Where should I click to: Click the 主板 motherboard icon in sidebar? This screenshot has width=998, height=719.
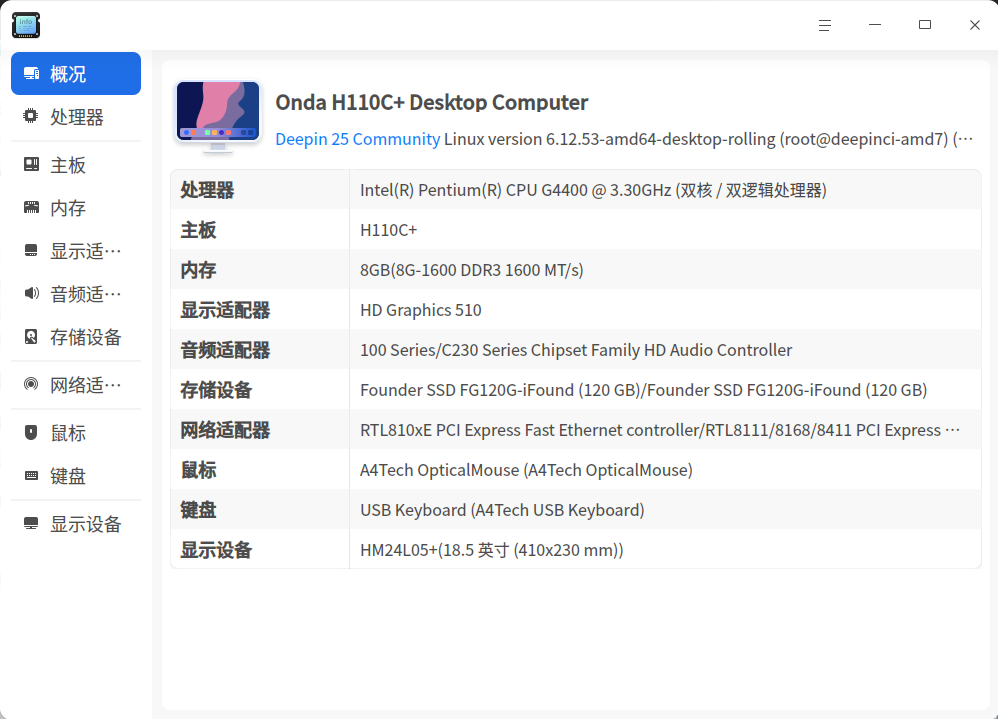point(31,165)
